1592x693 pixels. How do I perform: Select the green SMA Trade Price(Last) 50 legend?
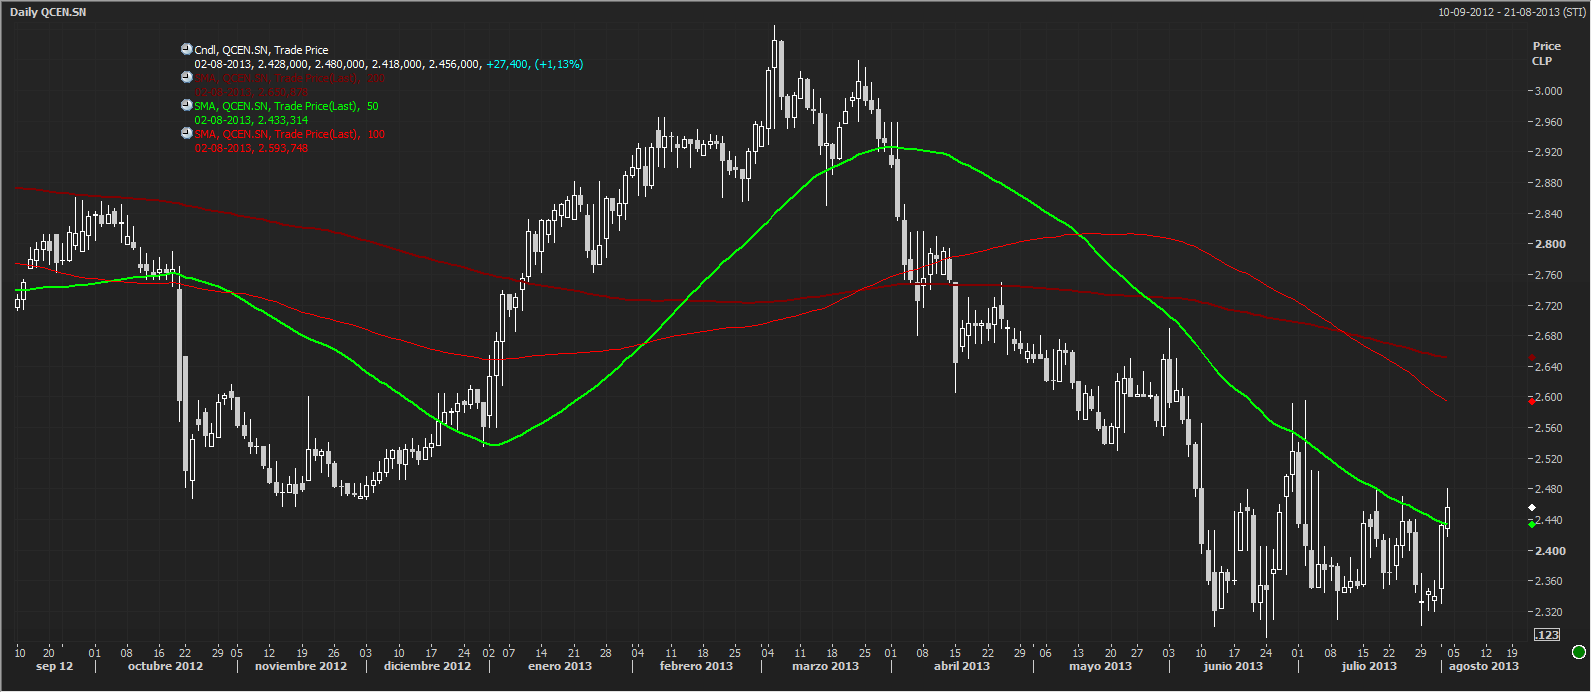[286, 106]
